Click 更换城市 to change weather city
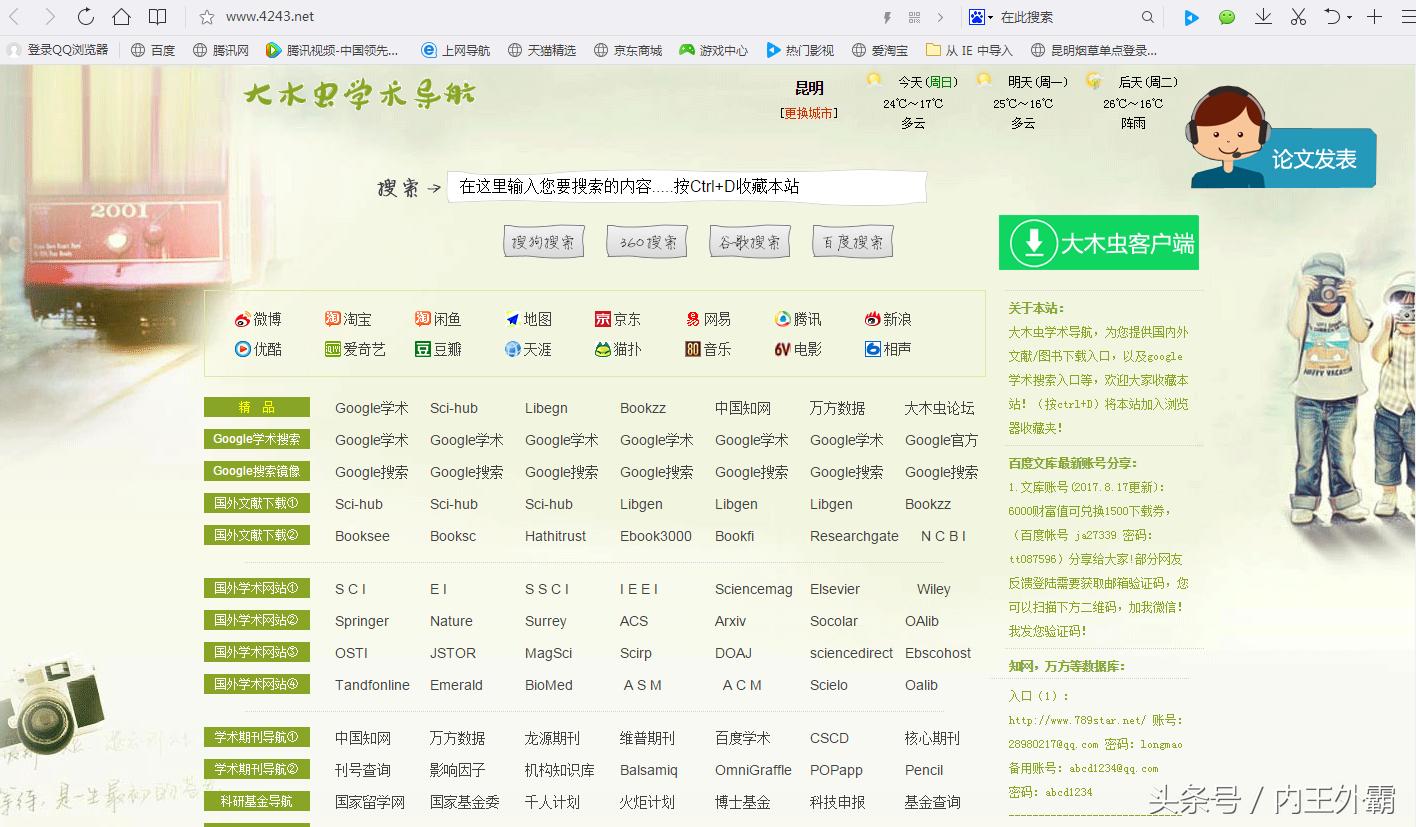1416x827 pixels. coord(810,112)
